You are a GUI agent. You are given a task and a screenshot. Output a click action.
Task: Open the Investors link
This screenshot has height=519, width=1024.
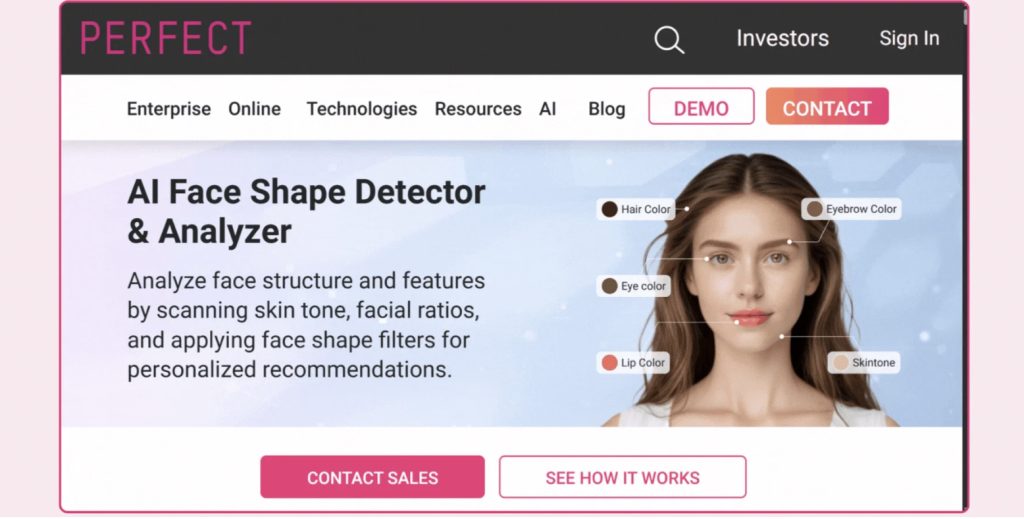coord(782,39)
